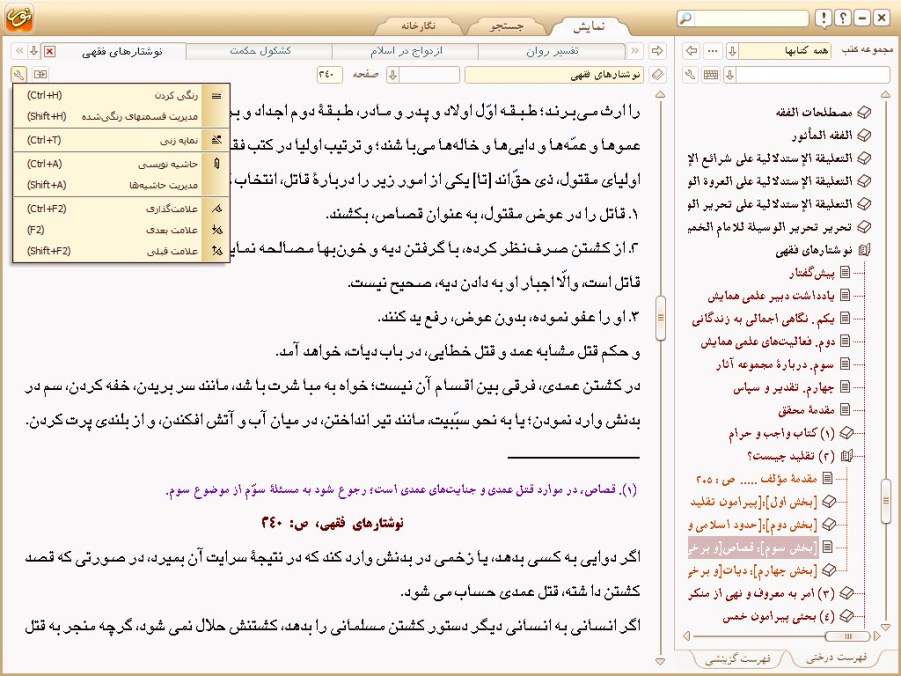Switch to the نگارخانه main tab
This screenshot has height=676, width=901.
coord(418,26)
